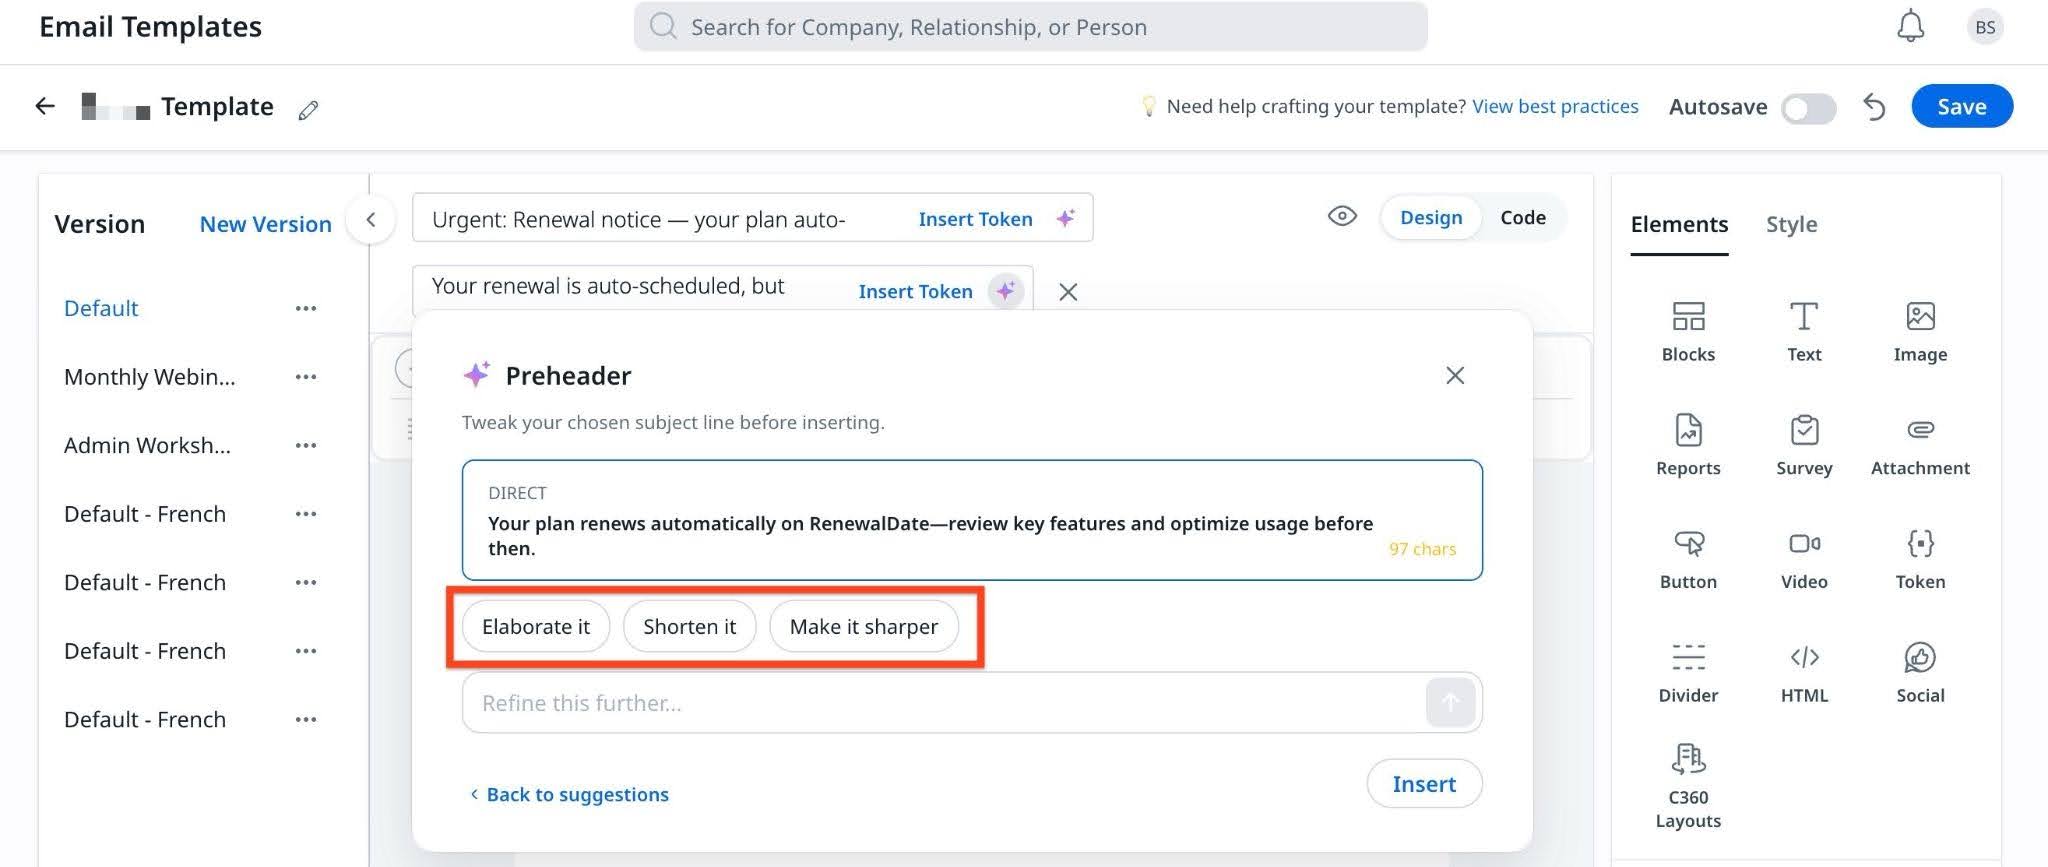Remove the preheader with the X icon
Image resolution: width=2048 pixels, height=867 pixels.
pos(1068,292)
